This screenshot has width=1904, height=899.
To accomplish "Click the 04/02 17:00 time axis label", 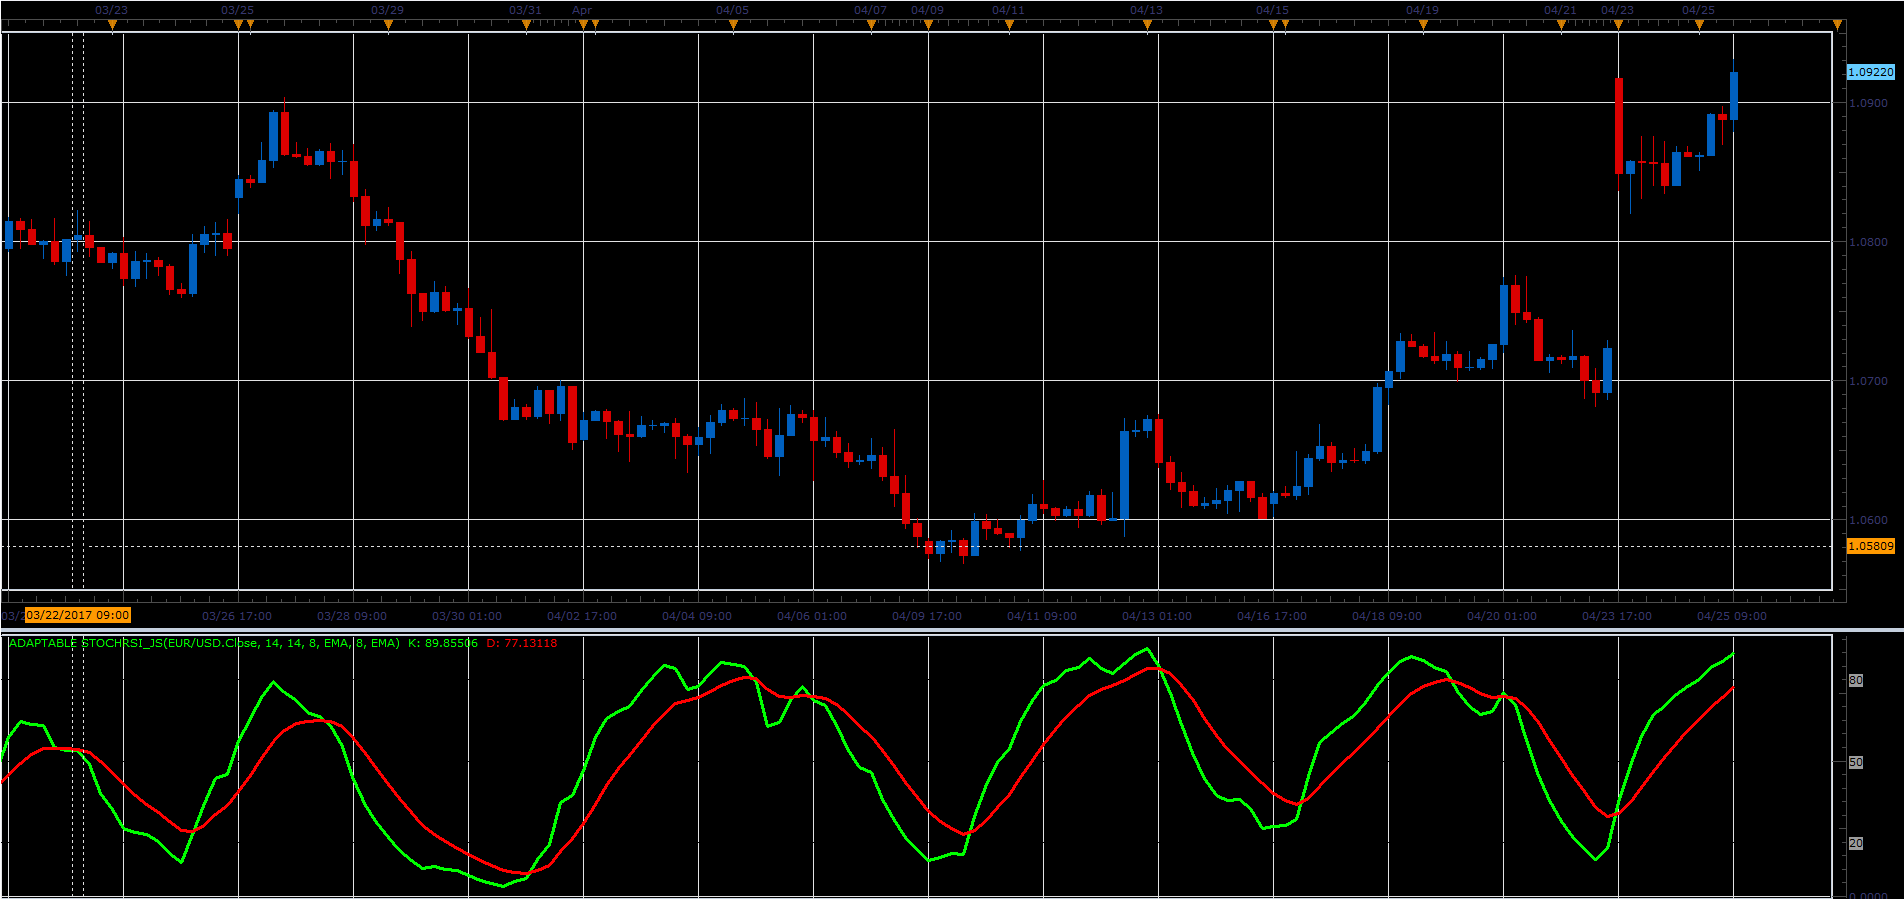I will point(582,616).
